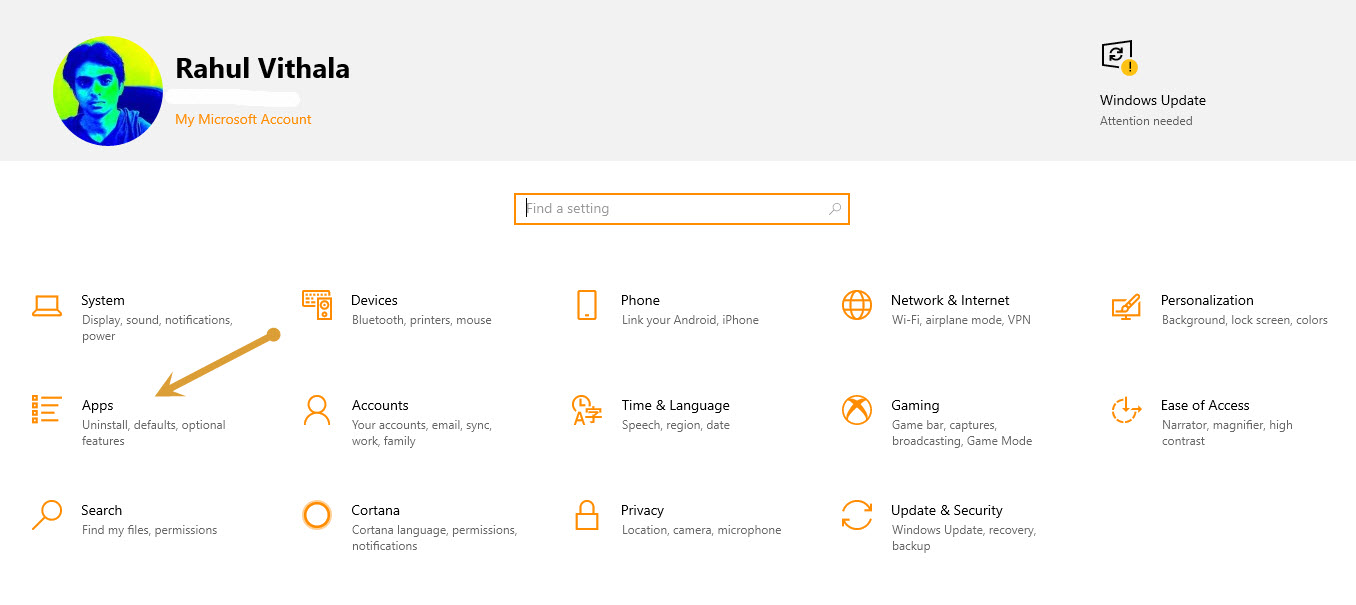Click Narrator, magnifier, high contrast text
Image resolution: width=1356 pixels, height=605 pixels.
point(1227,433)
